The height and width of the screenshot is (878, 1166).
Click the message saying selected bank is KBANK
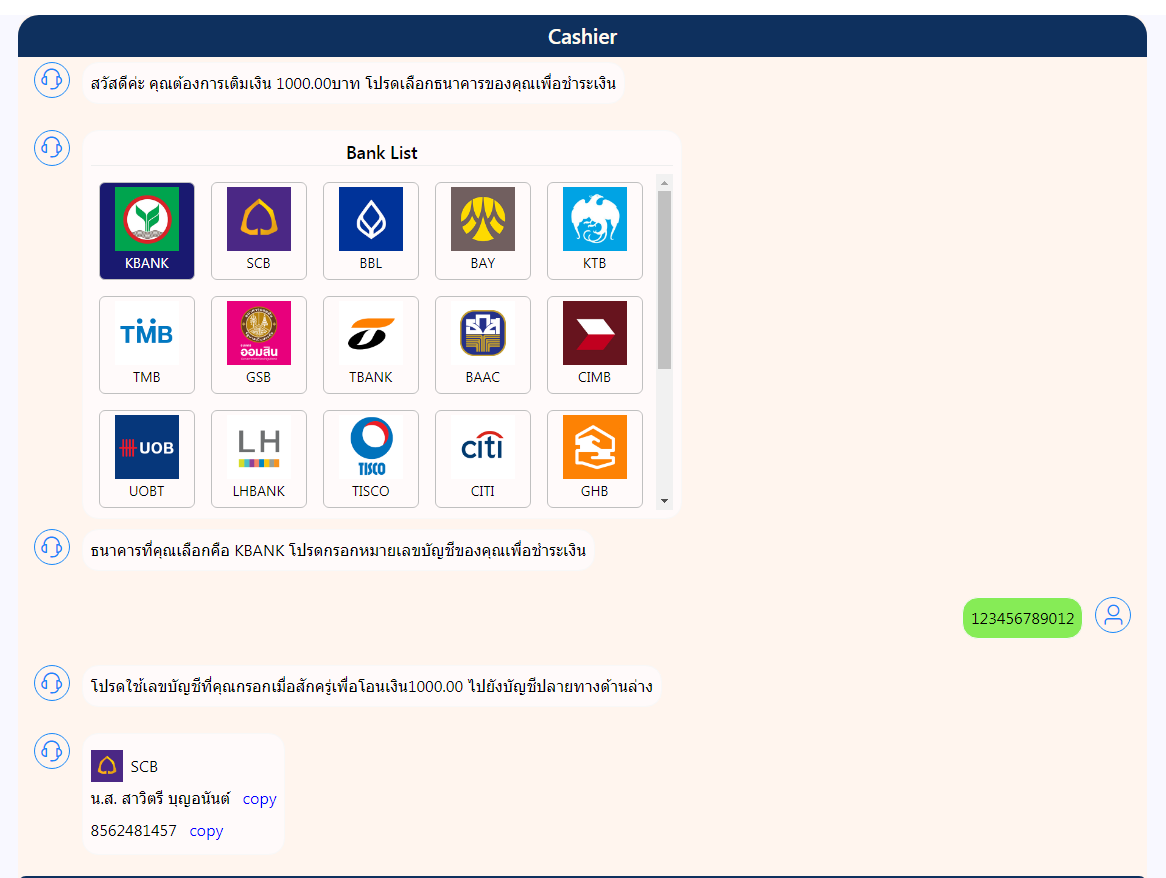[338, 550]
